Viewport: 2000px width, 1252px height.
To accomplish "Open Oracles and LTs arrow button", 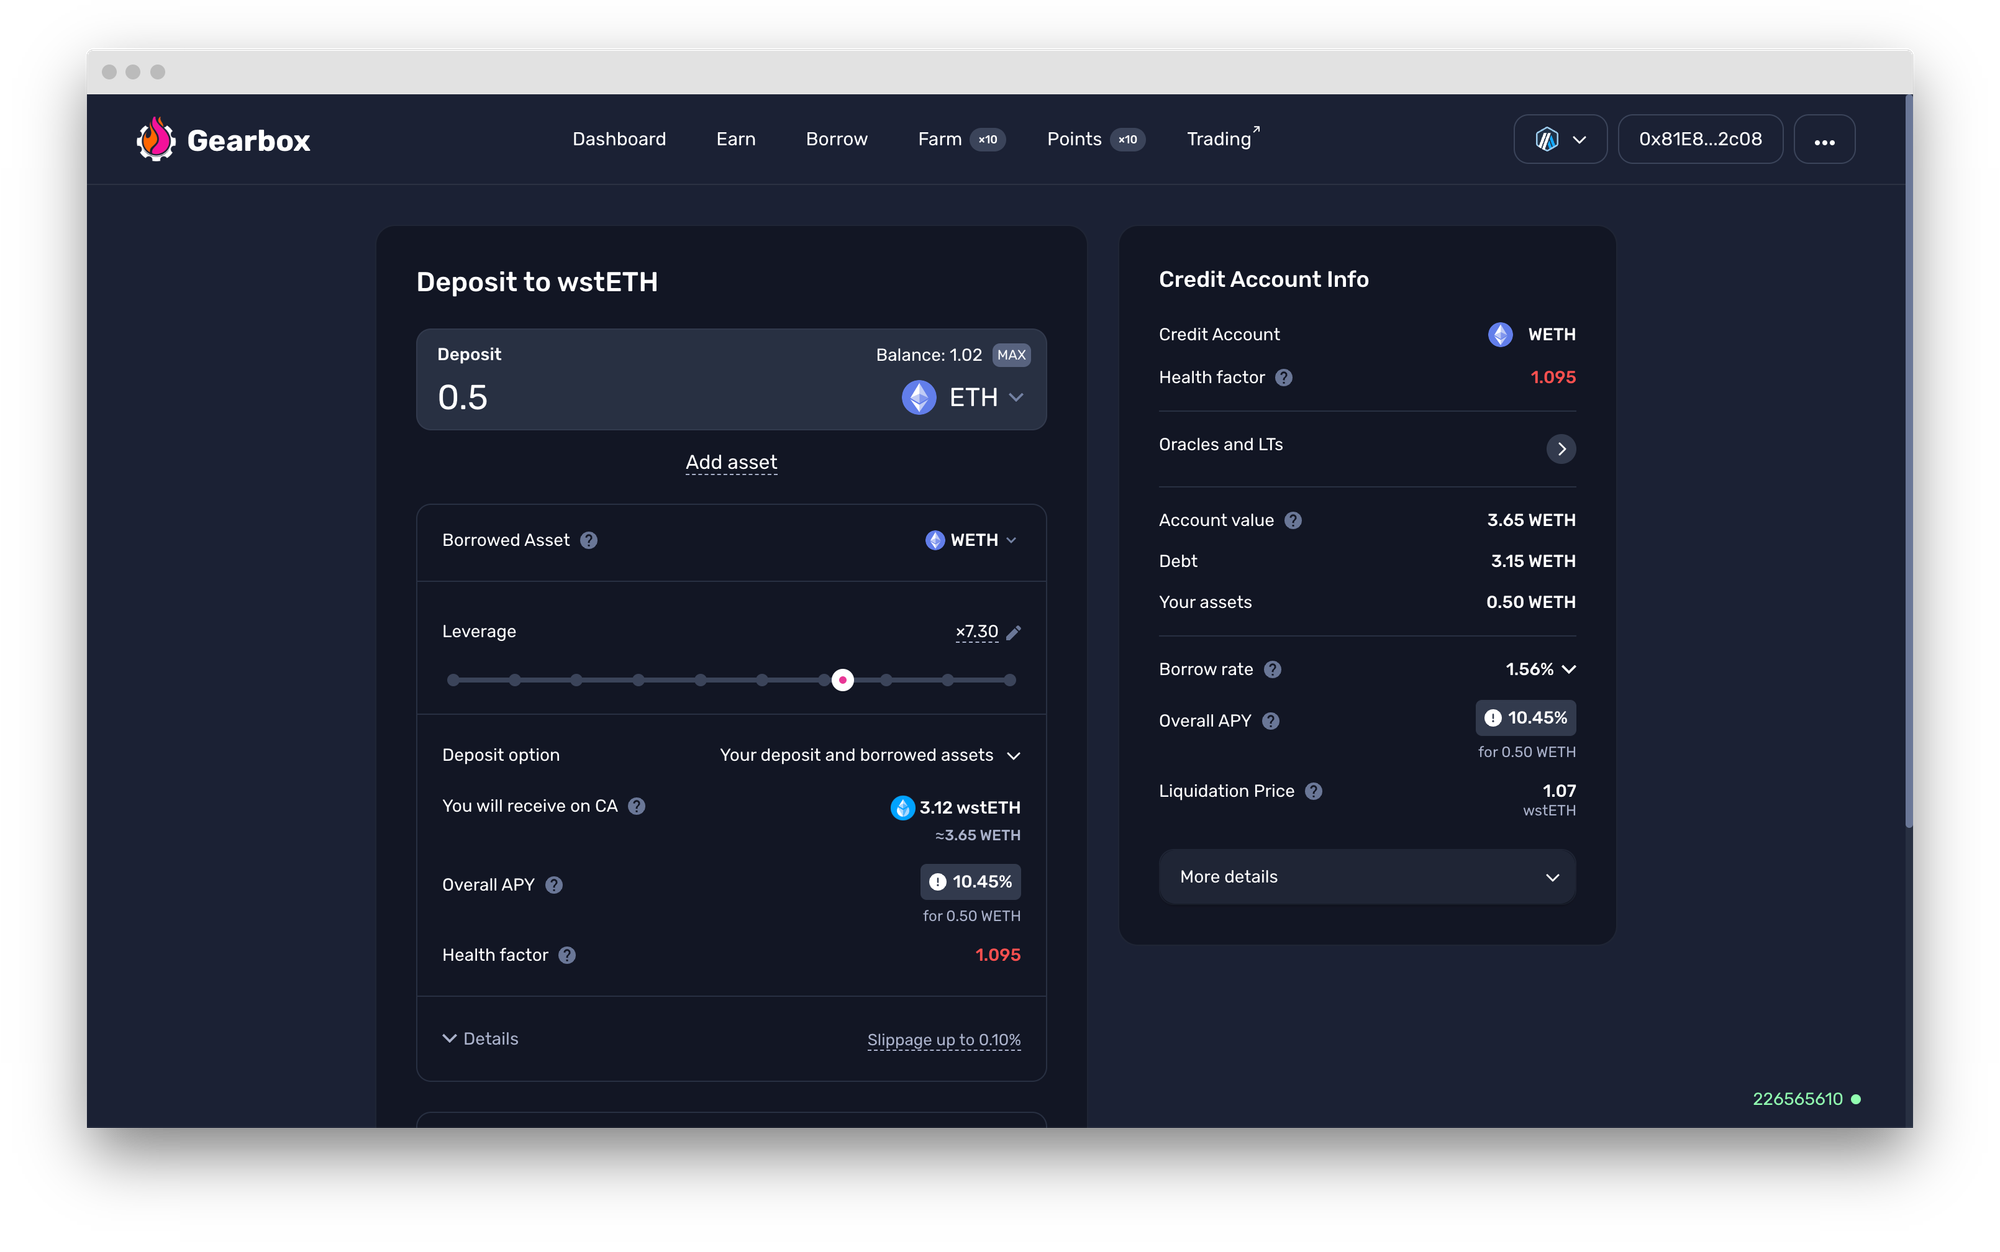I will (1560, 449).
